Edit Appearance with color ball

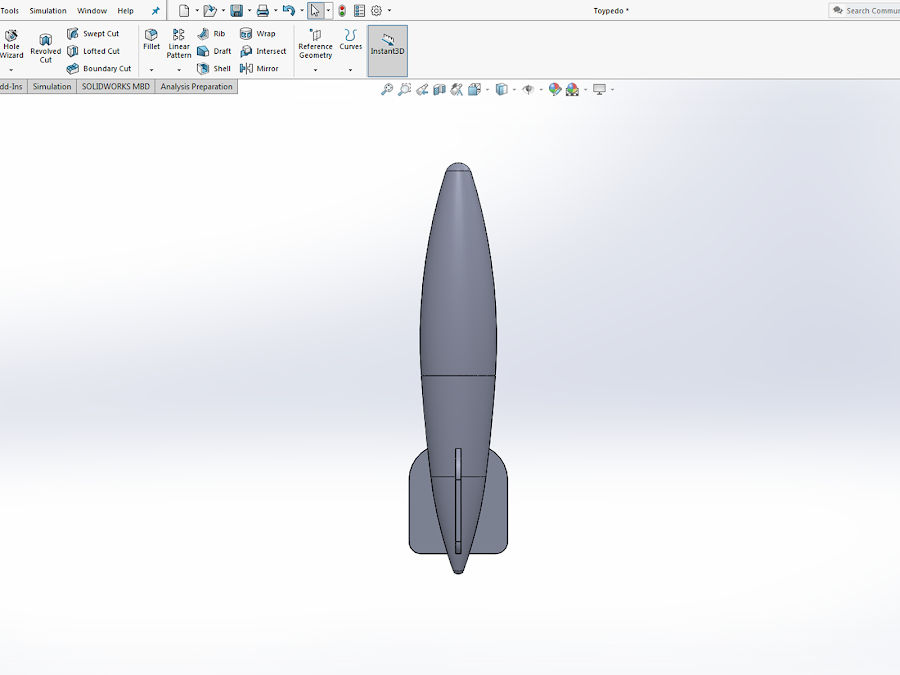click(x=554, y=90)
